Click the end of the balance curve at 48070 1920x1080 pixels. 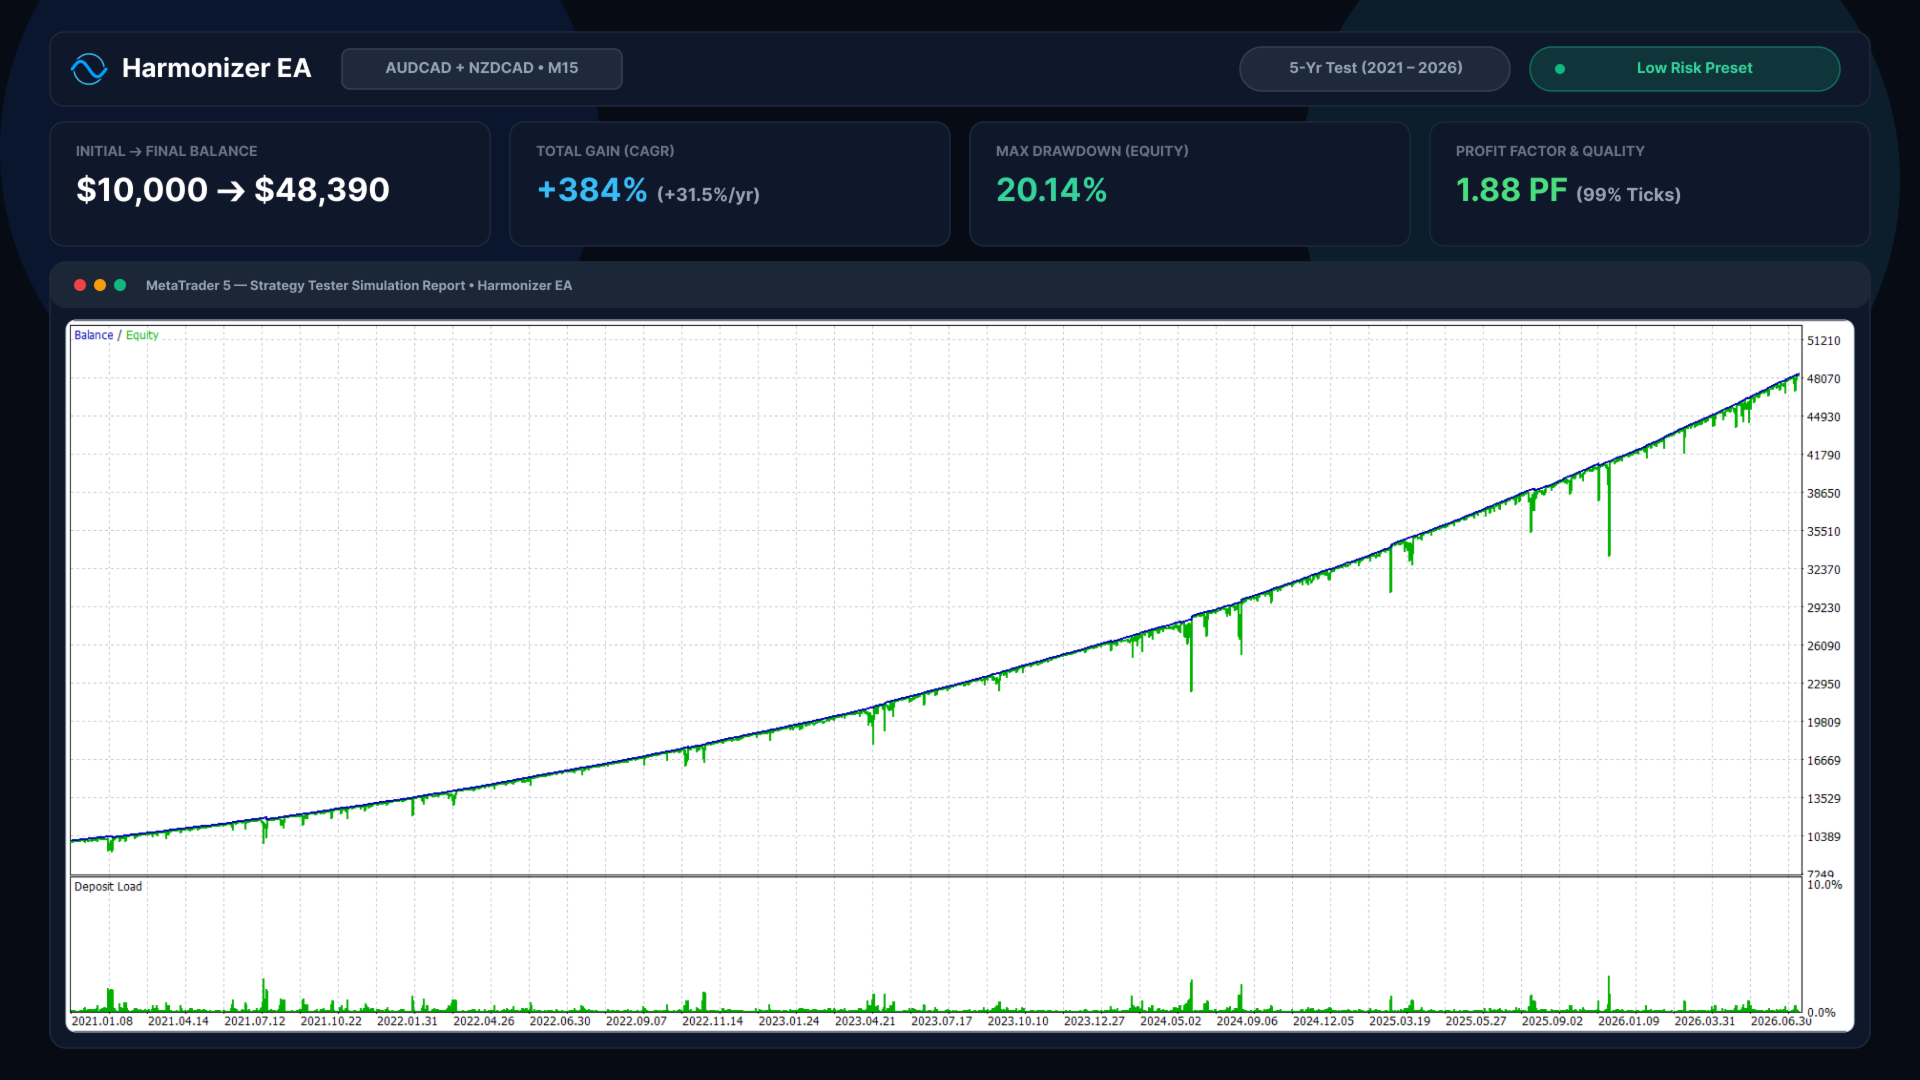1797,375
